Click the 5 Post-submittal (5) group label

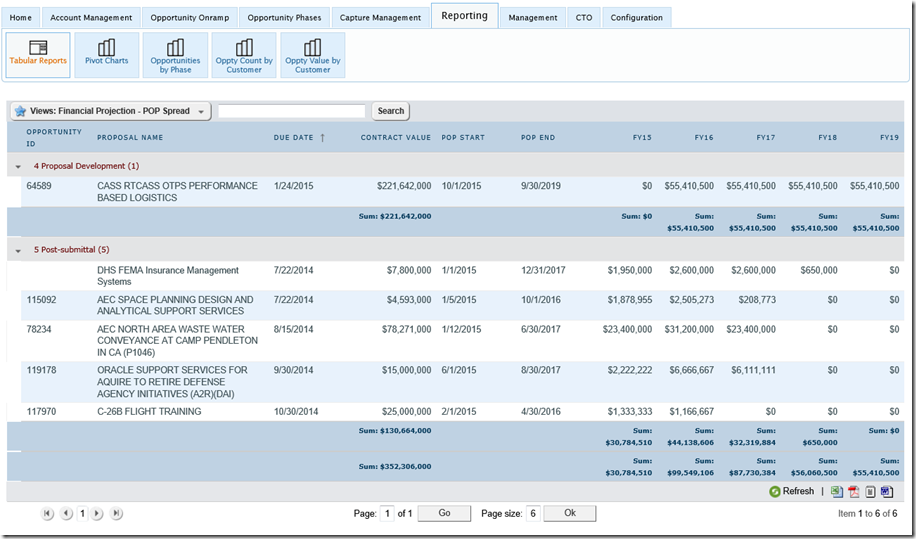click(71, 250)
